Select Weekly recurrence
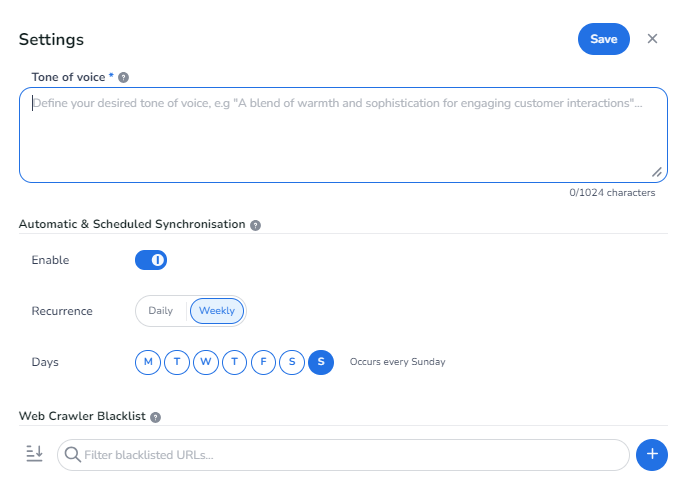692x484 pixels. pyautogui.click(x=217, y=311)
